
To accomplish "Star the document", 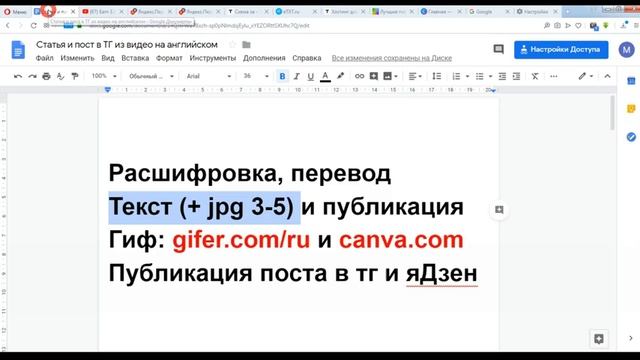I will 232,44.
